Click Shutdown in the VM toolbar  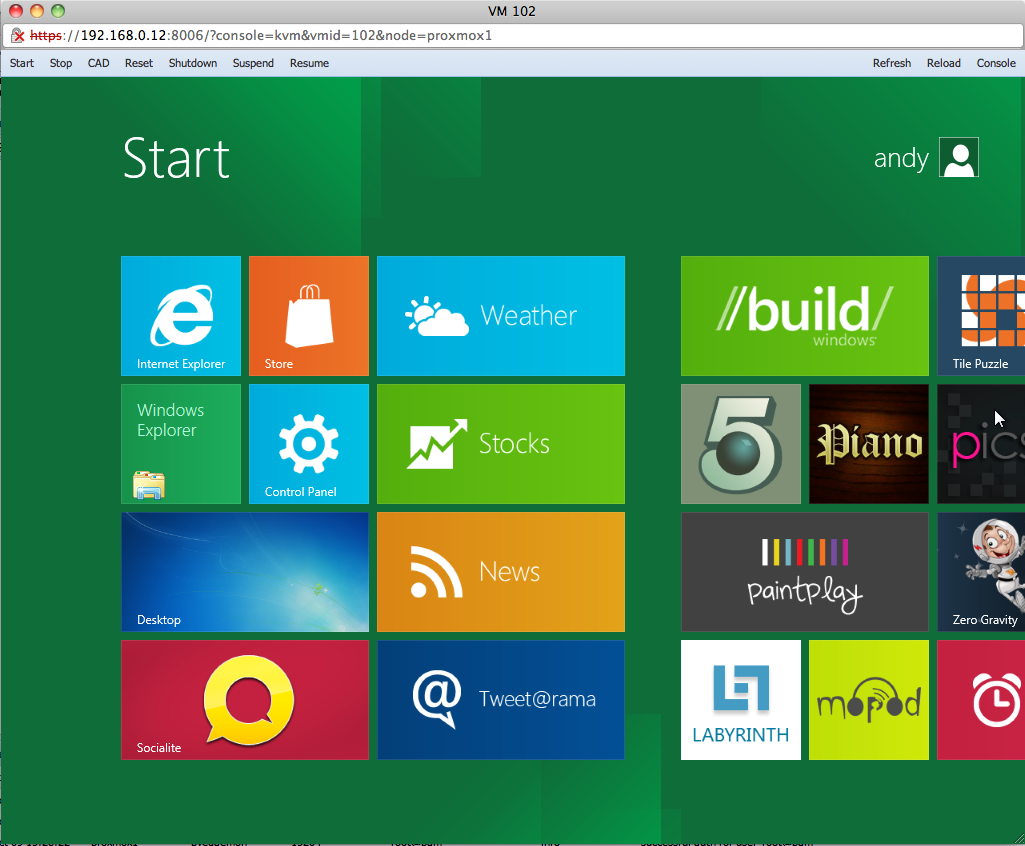point(193,63)
